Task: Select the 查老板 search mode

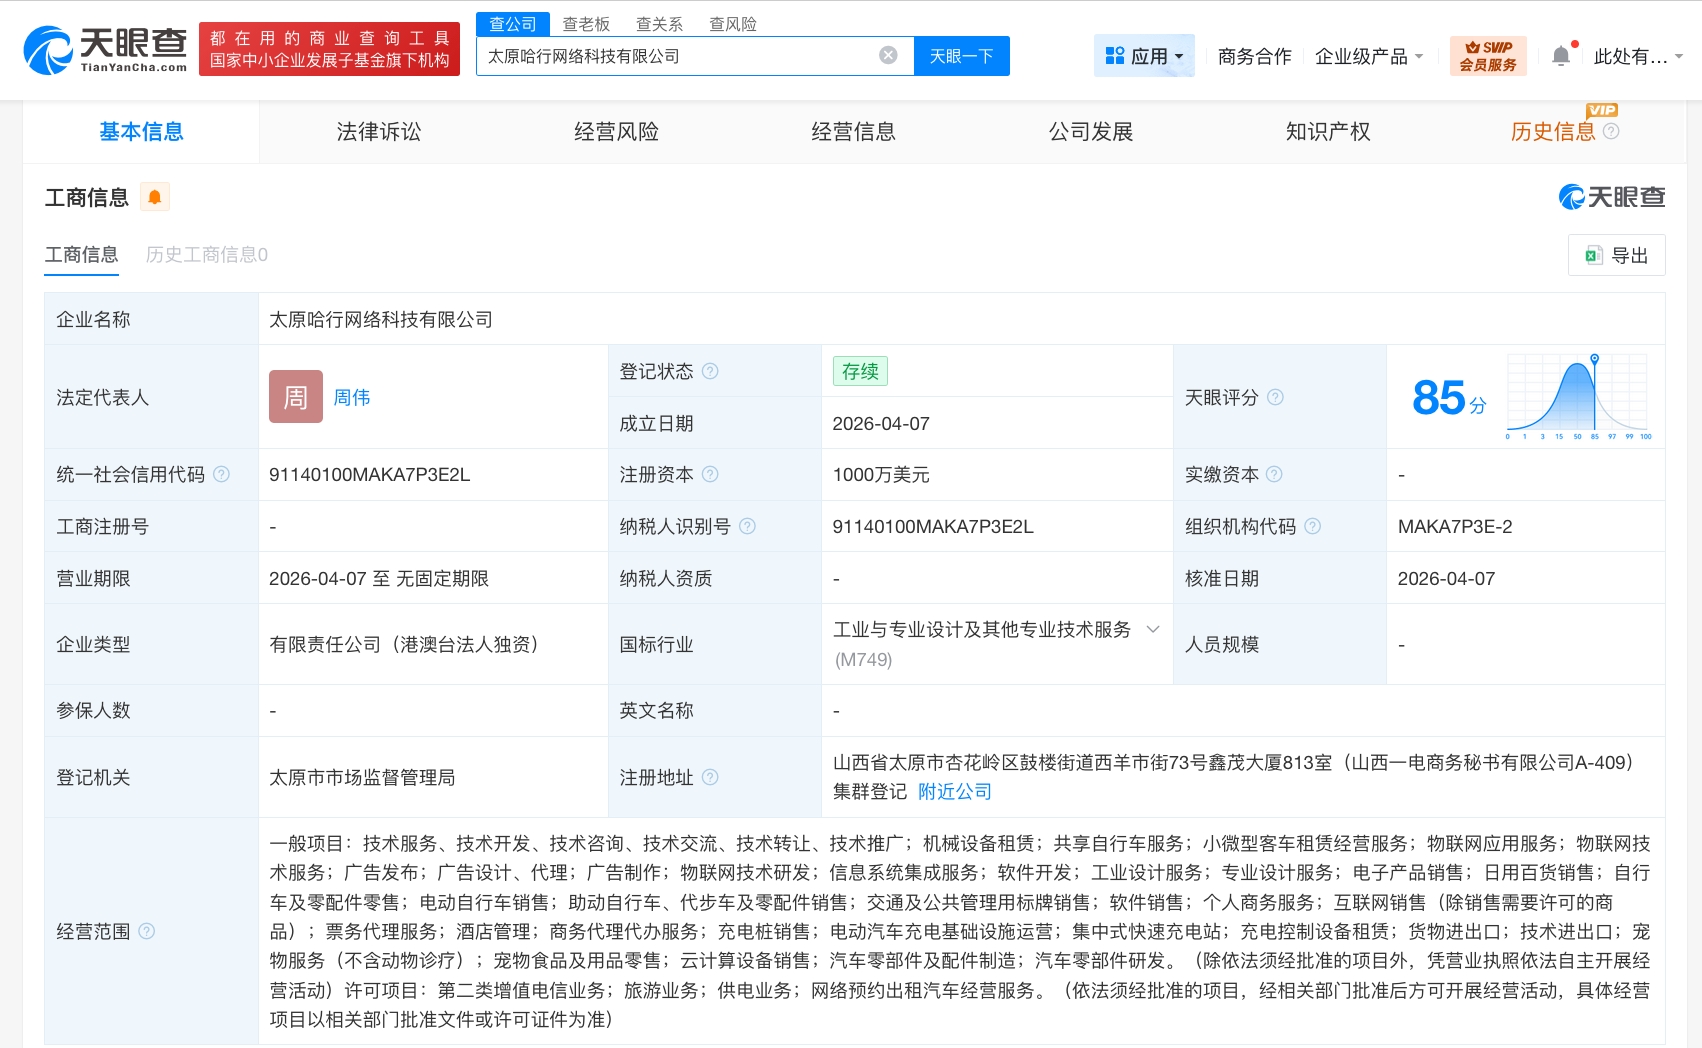Action: 586,24
